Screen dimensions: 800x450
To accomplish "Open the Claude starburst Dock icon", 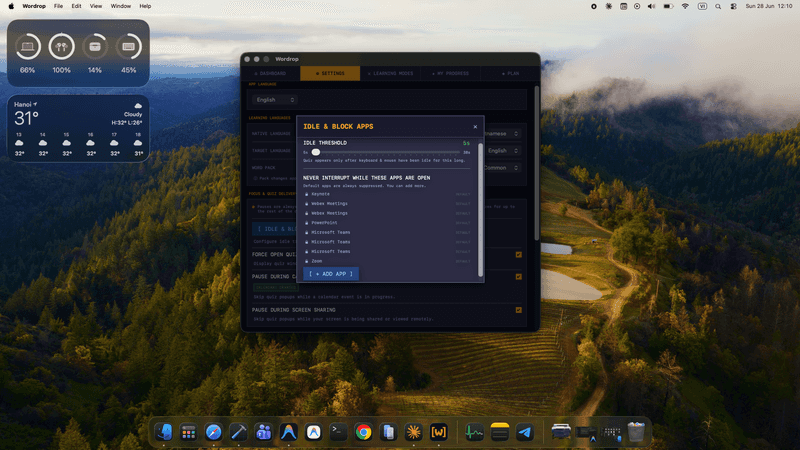I will [413, 432].
